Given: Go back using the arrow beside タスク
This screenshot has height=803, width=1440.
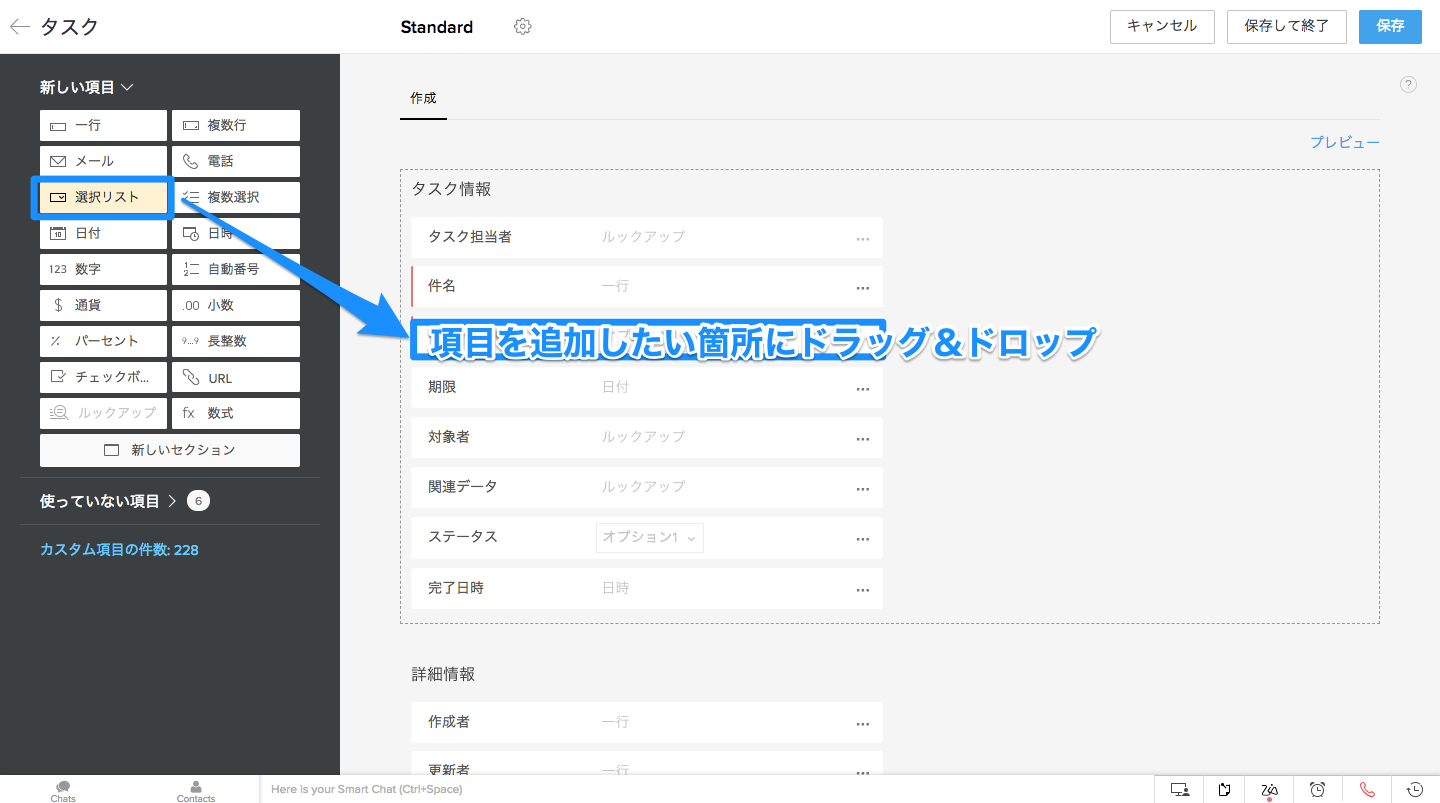Looking at the screenshot, I should coord(20,27).
